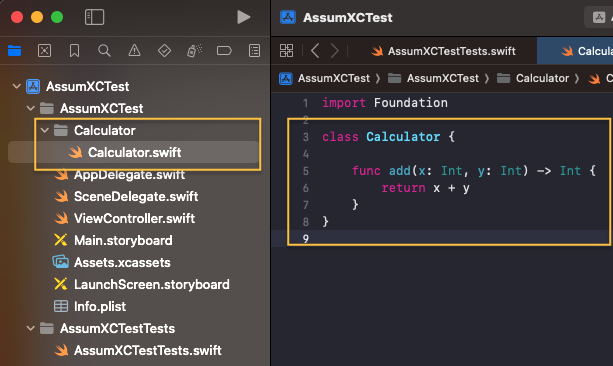Collapse the AssumXCTestTests group
The height and width of the screenshot is (366, 613).
coord(30,328)
